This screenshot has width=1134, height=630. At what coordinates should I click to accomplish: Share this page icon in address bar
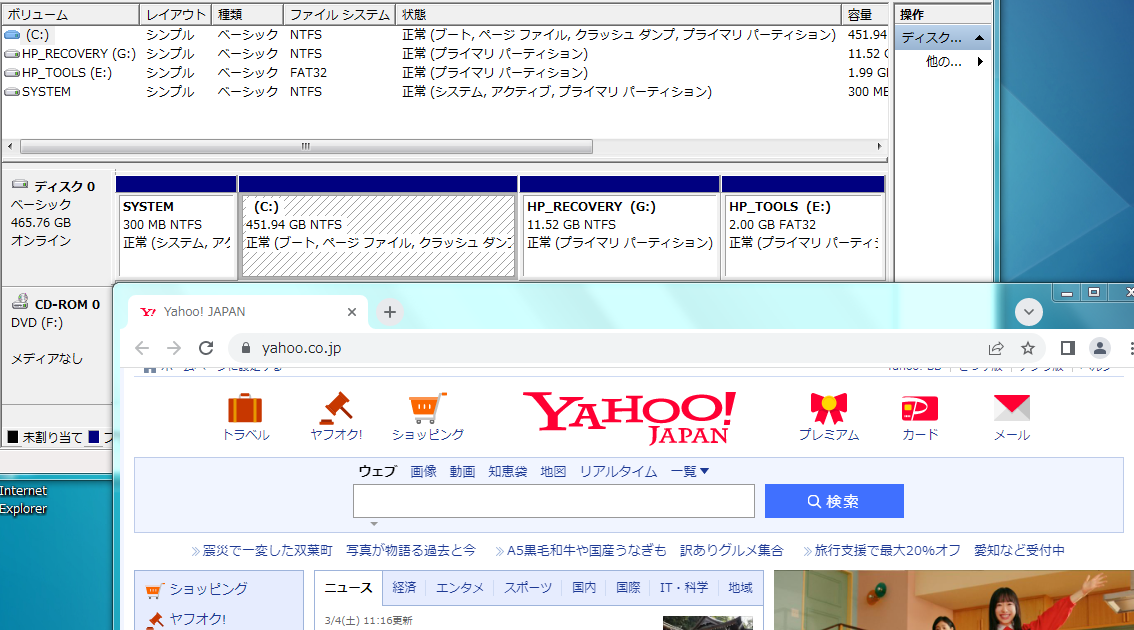point(996,348)
